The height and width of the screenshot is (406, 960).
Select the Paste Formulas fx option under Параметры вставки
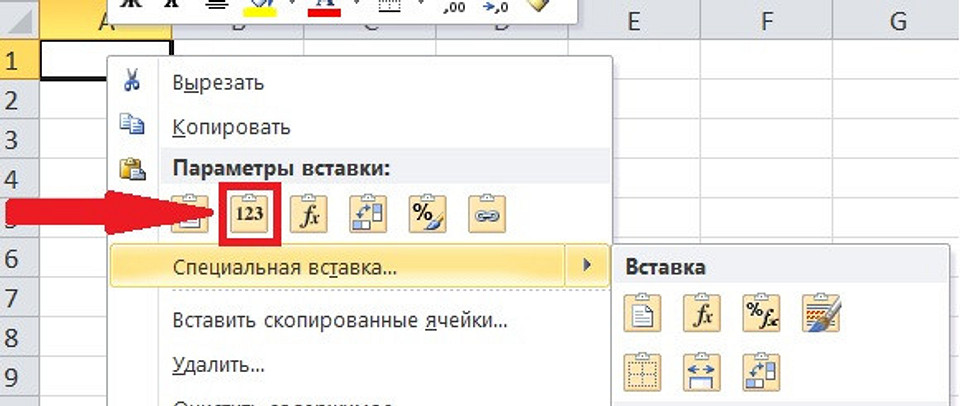(309, 214)
